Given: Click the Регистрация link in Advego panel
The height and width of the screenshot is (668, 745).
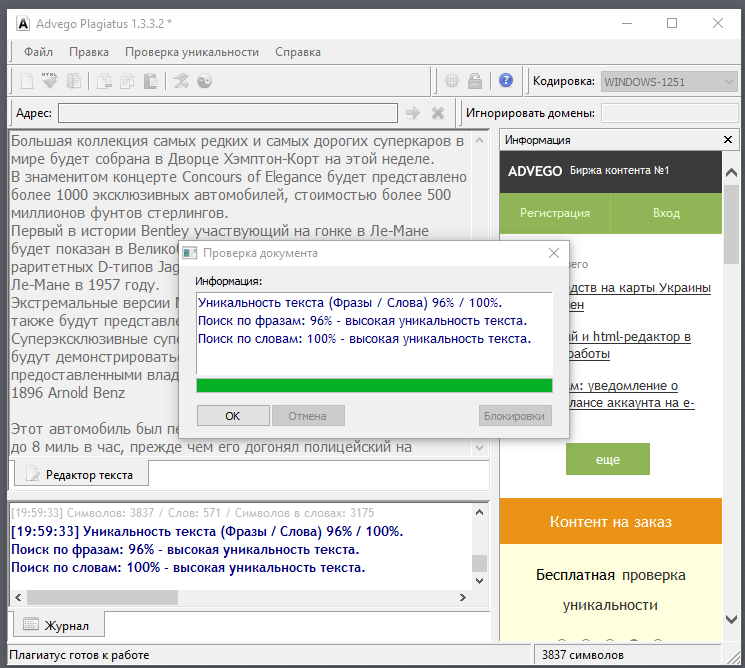Looking at the screenshot, I should click(x=554, y=213).
